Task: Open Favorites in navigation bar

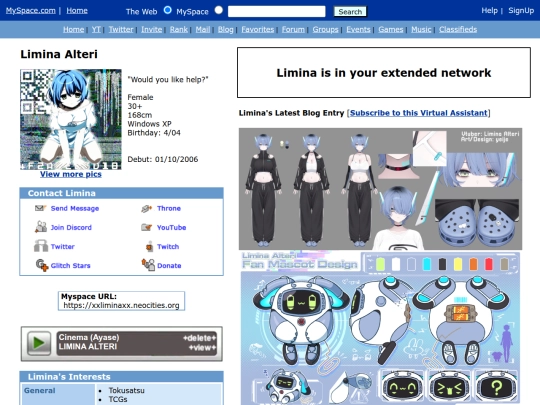Action: [x=258, y=29]
